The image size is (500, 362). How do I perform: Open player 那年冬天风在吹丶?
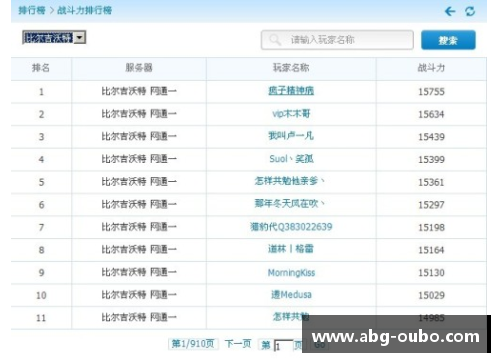coord(289,203)
